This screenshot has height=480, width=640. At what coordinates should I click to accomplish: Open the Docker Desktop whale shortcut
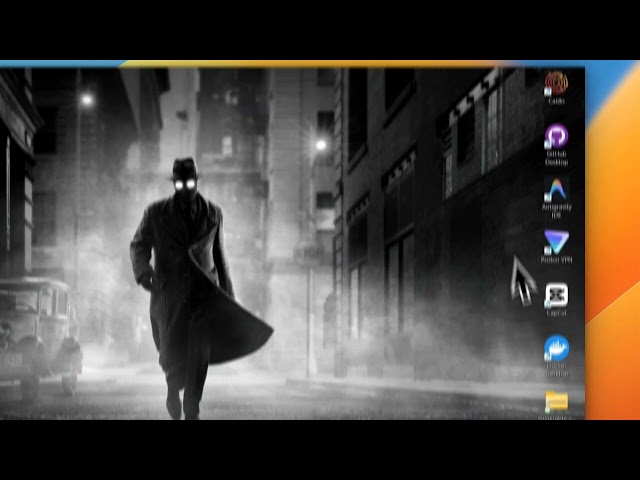click(556, 348)
